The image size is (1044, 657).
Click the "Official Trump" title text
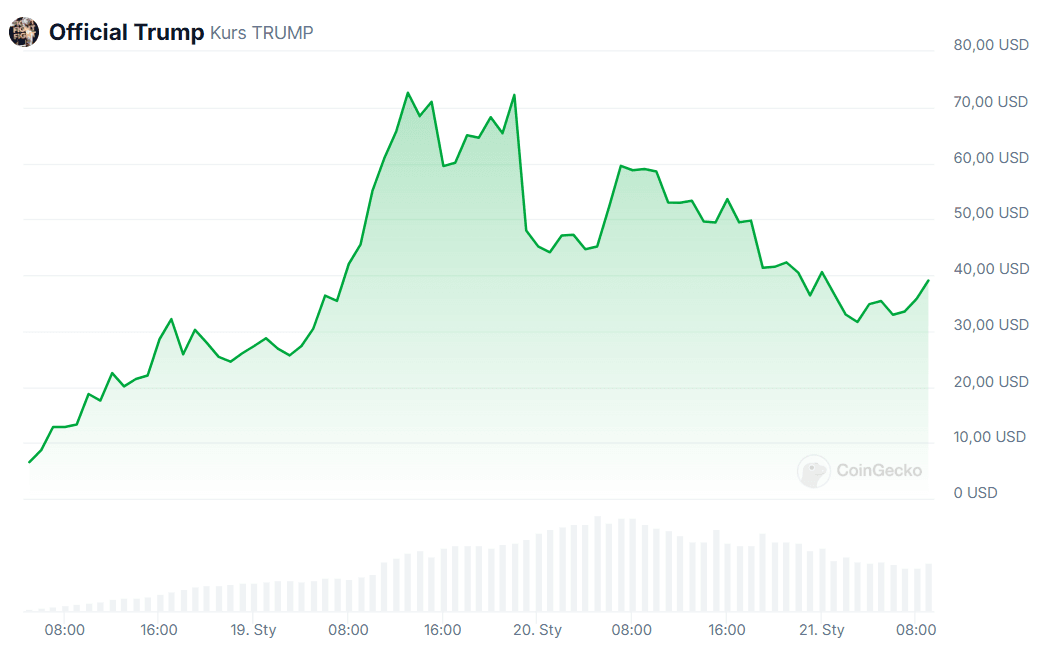[126, 32]
